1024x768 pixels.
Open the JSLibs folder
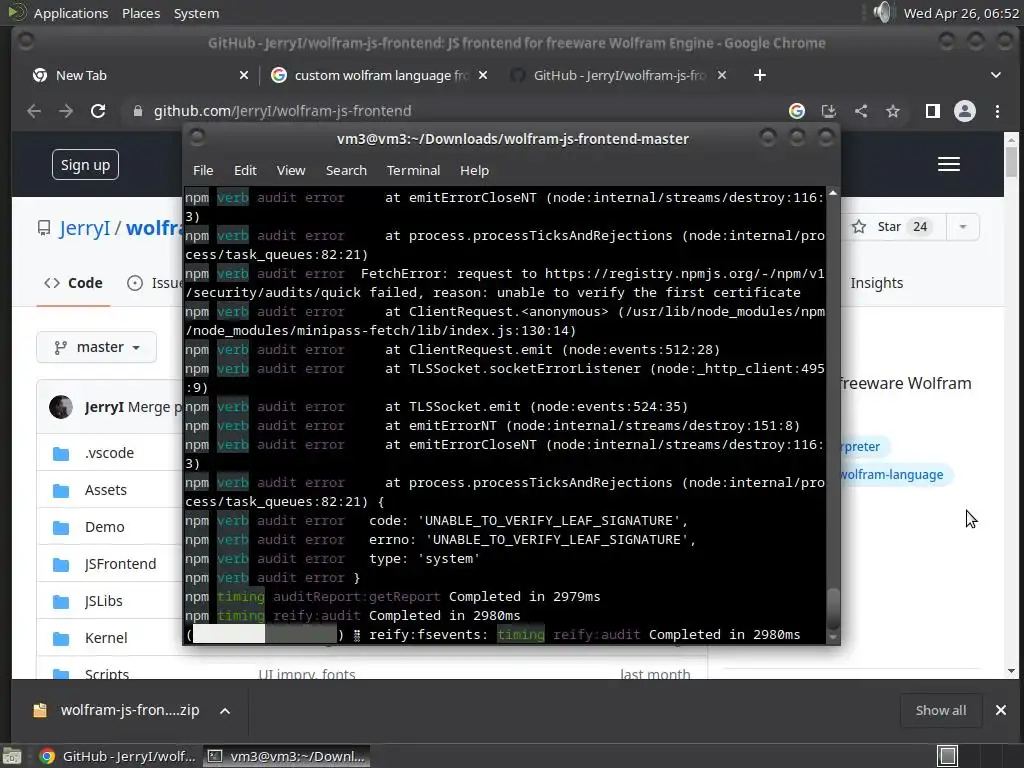103,601
